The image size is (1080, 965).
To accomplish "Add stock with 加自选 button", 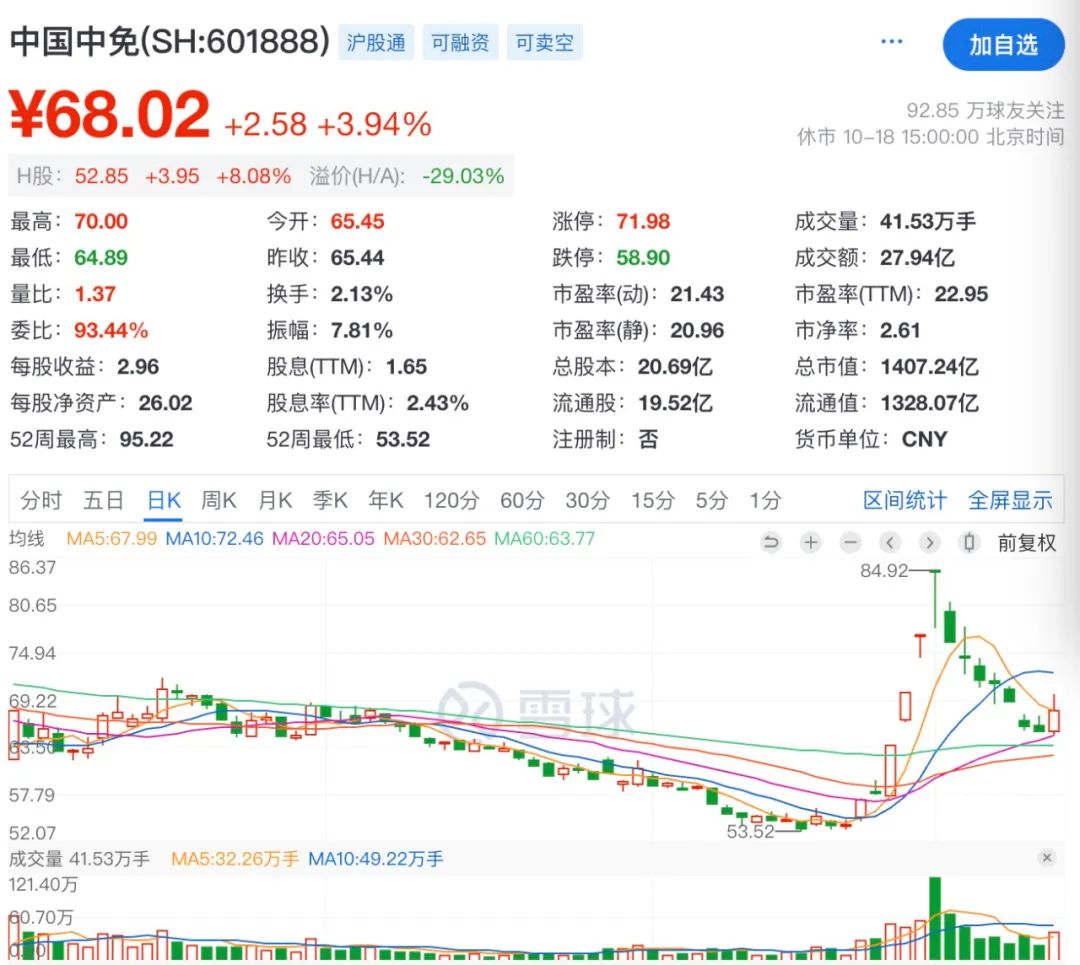I will [x=1004, y=45].
